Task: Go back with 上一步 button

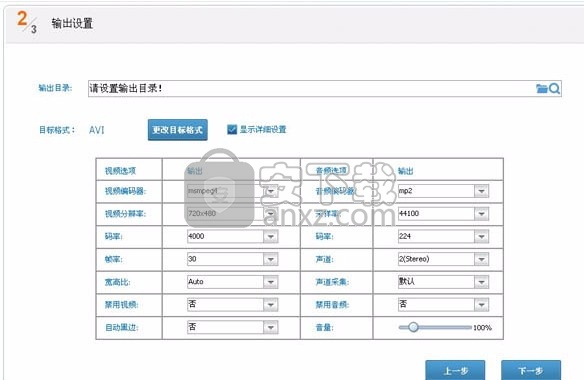Action: (455, 370)
